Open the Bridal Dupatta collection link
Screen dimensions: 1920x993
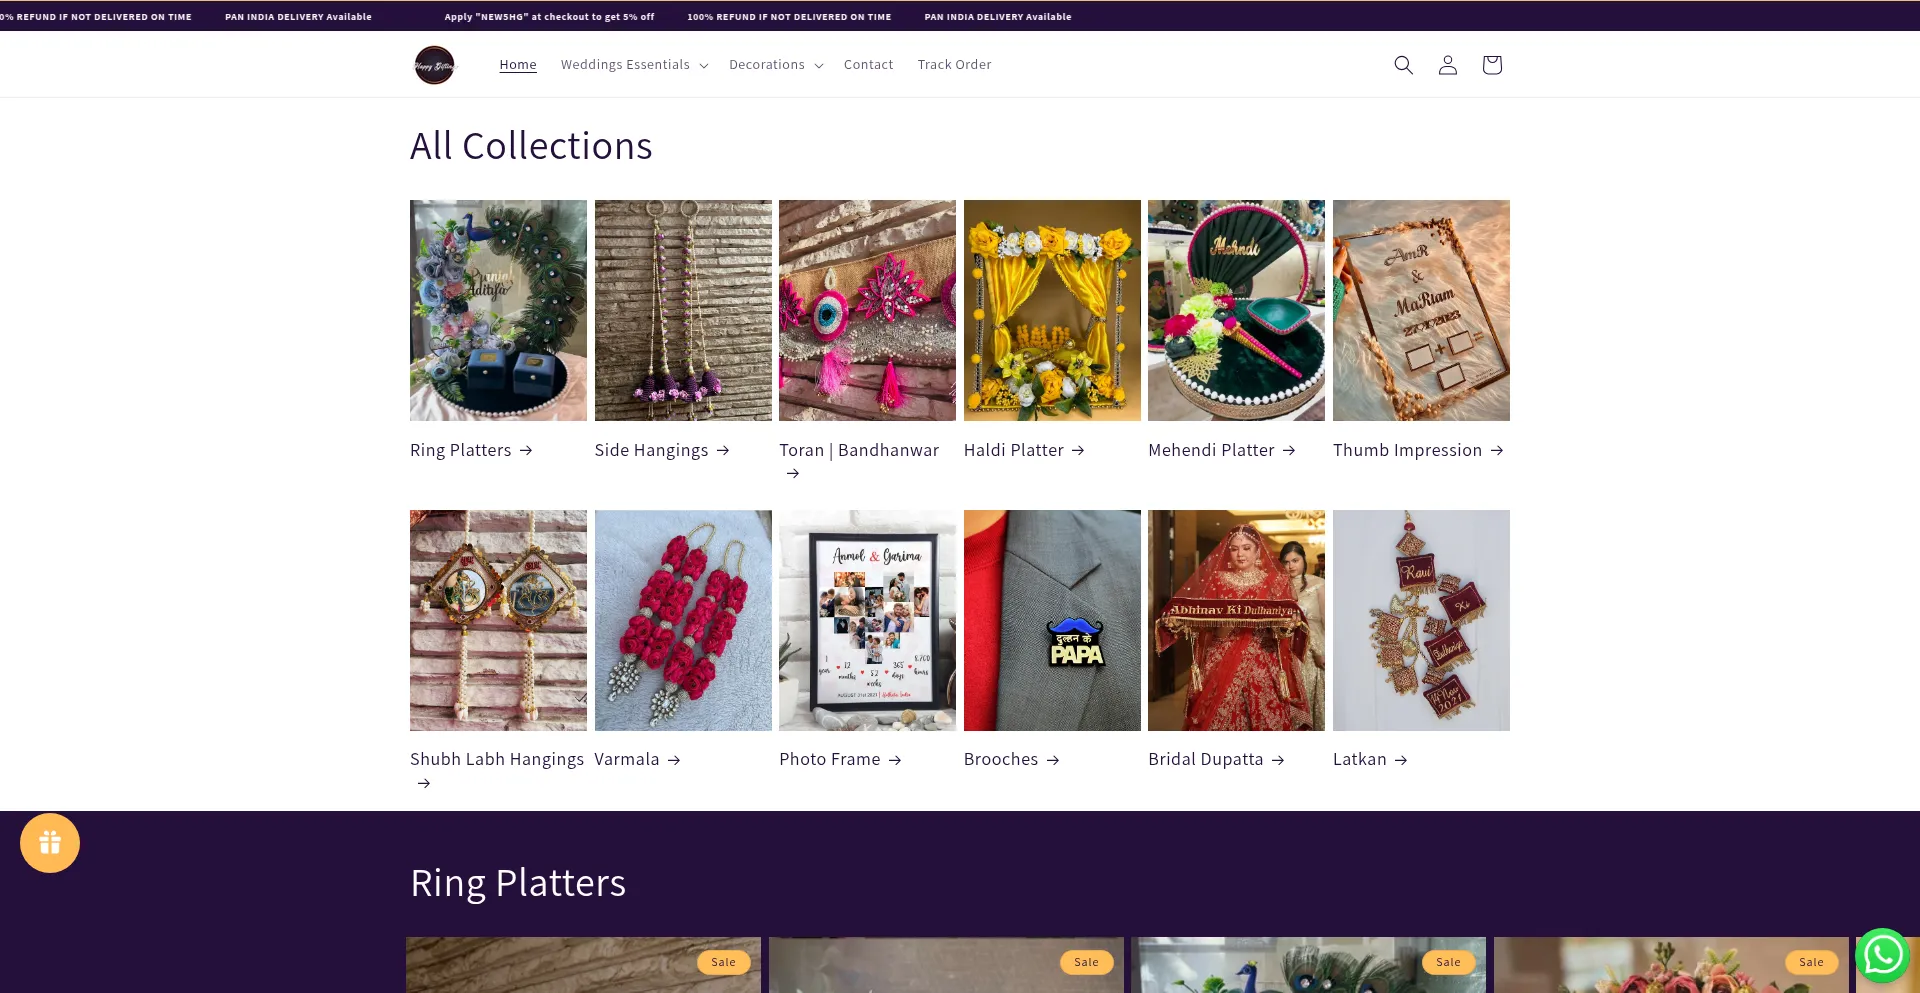[x=1205, y=760]
